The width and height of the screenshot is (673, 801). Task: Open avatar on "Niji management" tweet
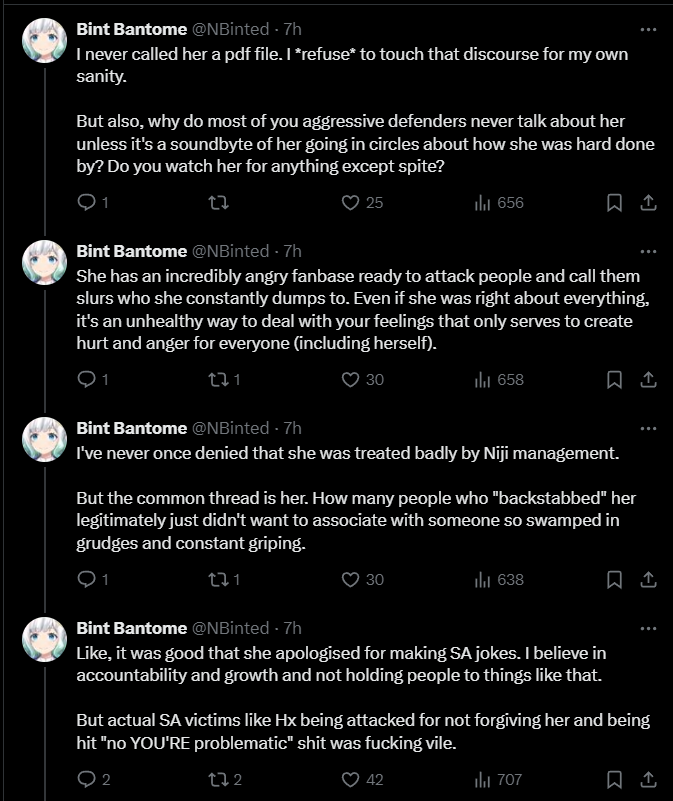[x=44, y=439]
